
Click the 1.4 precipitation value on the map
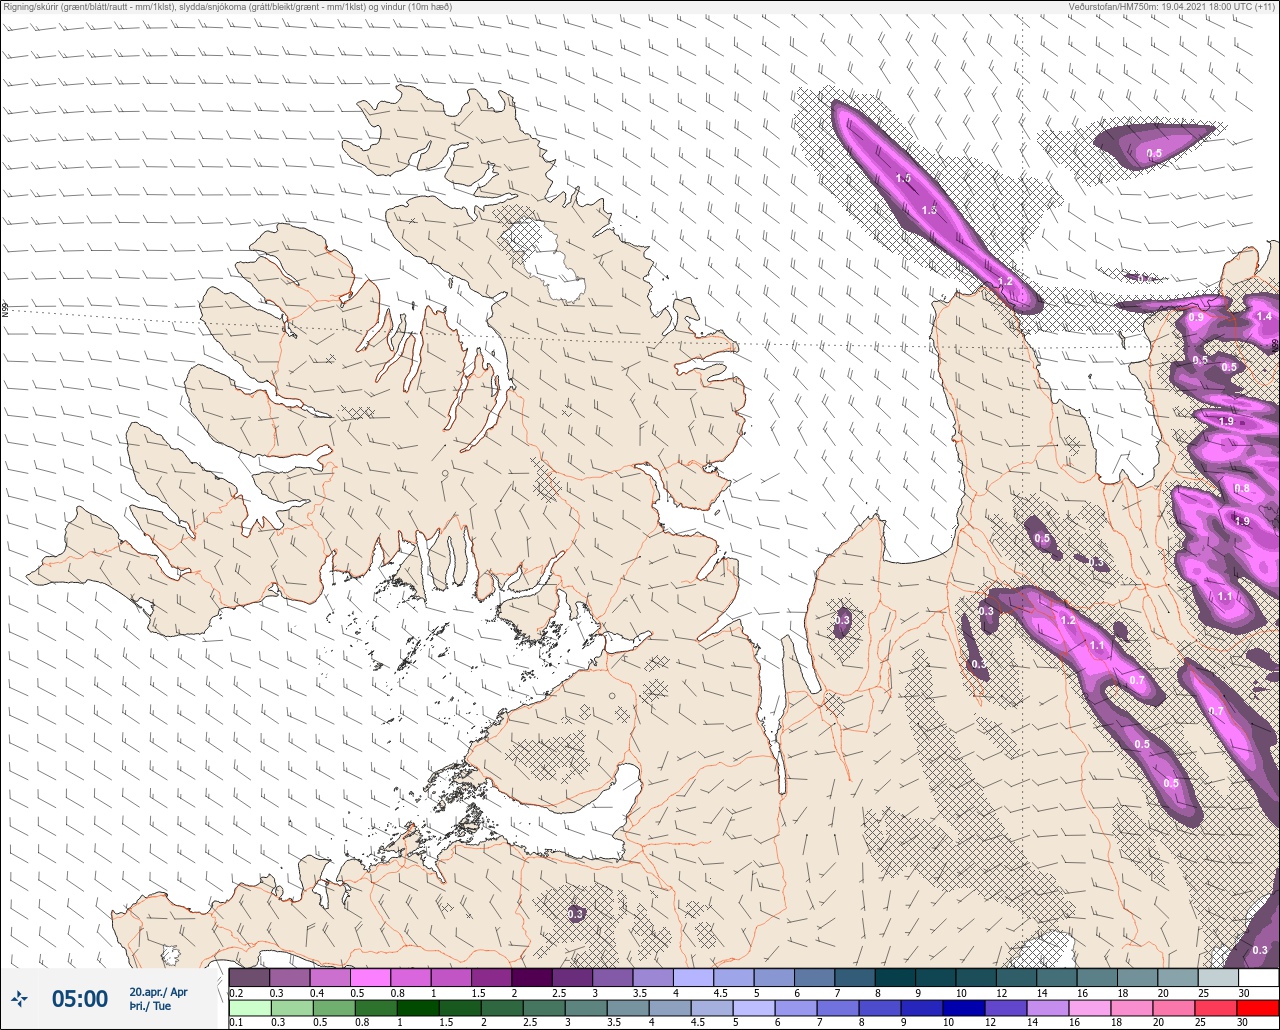(1264, 316)
